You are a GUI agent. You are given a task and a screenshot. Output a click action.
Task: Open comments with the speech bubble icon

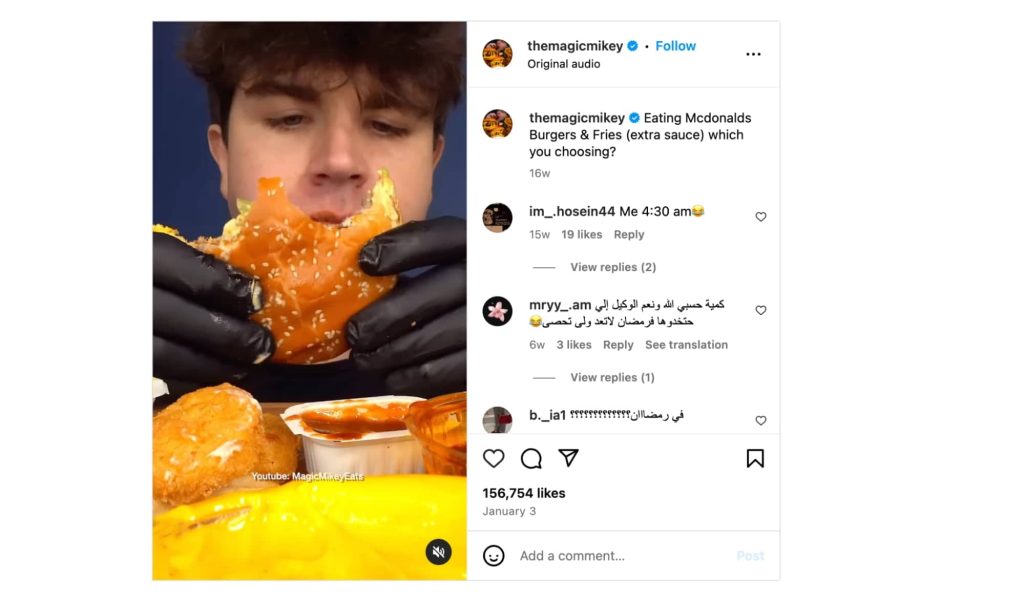click(x=531, y=459)
